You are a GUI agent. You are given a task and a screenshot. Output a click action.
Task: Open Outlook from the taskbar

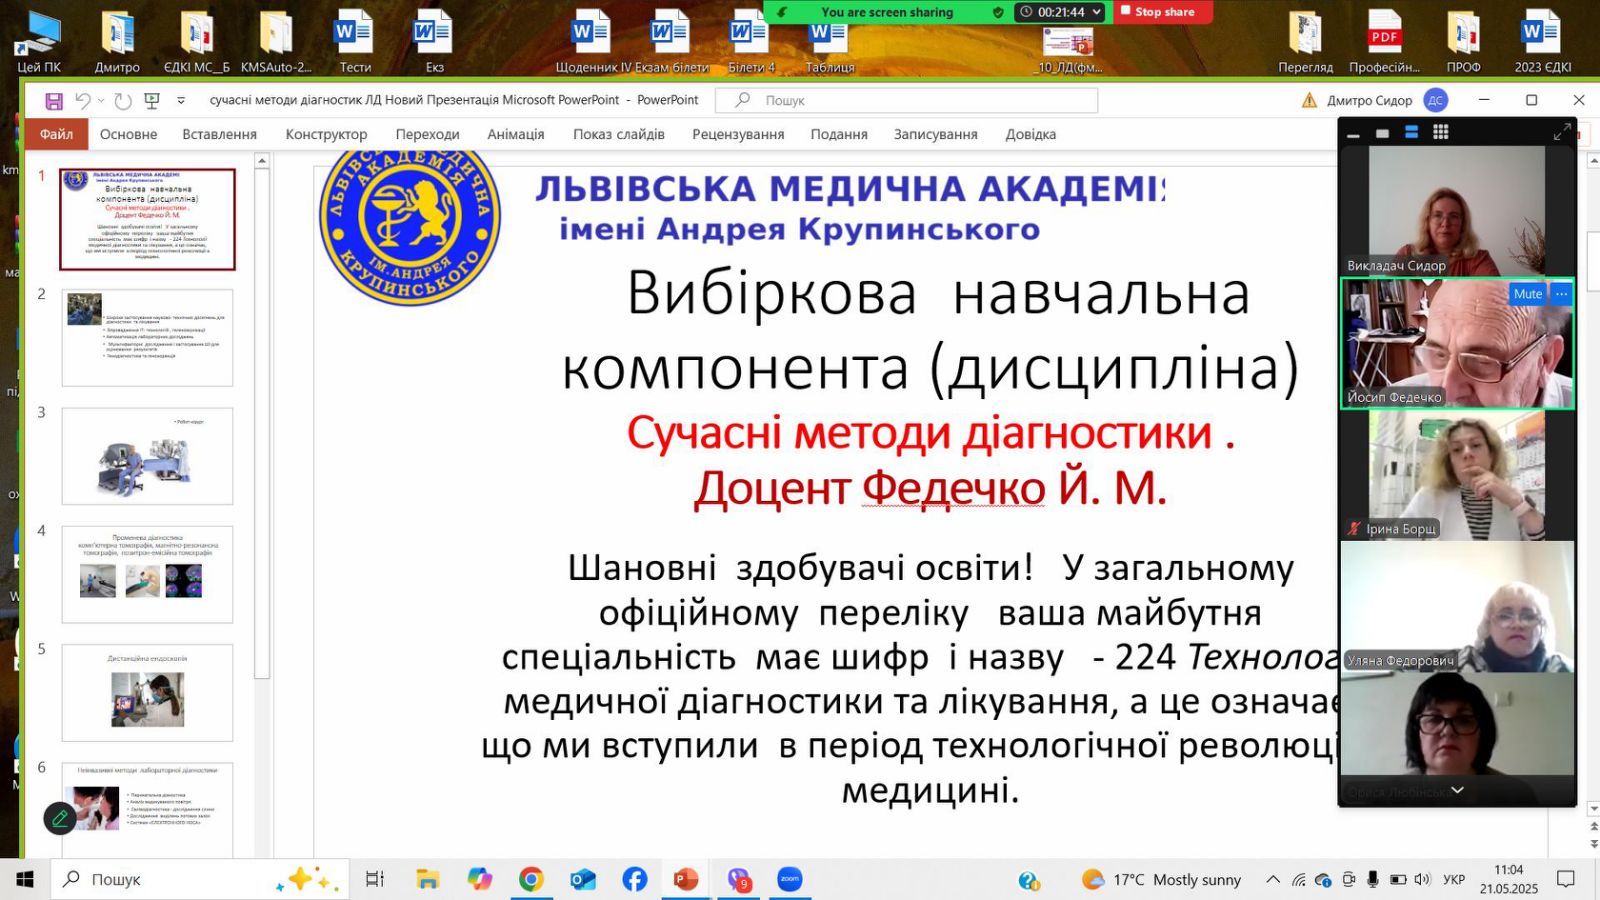[x=583, y=879]
